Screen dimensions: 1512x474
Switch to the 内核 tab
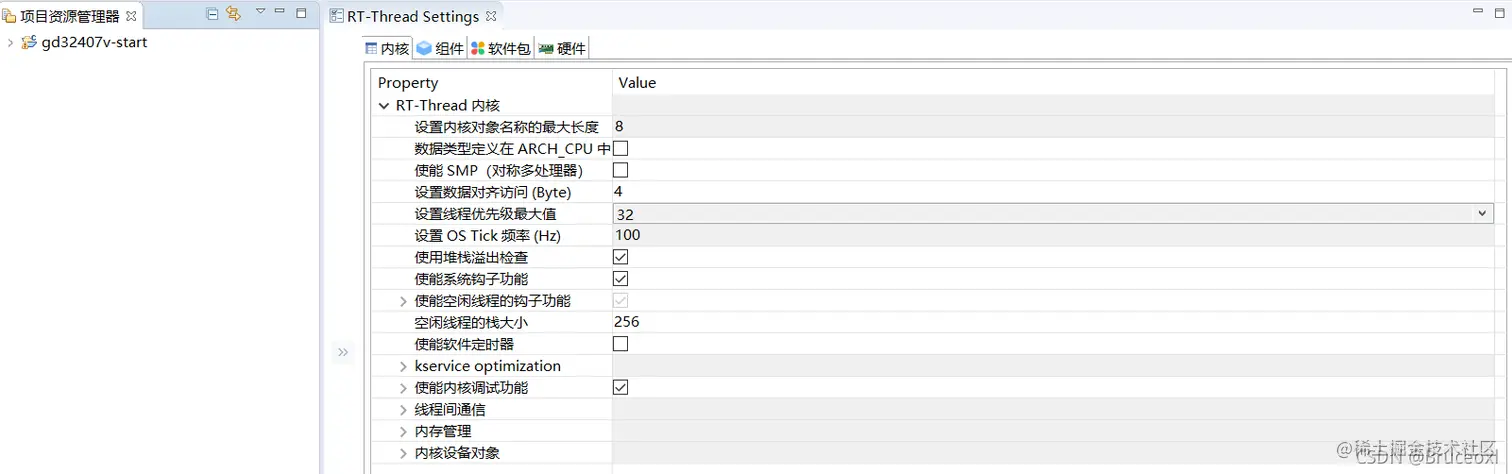tap(387, 48)
